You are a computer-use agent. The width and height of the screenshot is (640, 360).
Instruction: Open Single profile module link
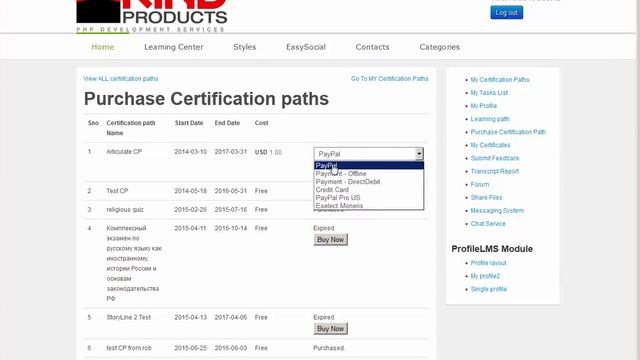click(489, 289)
